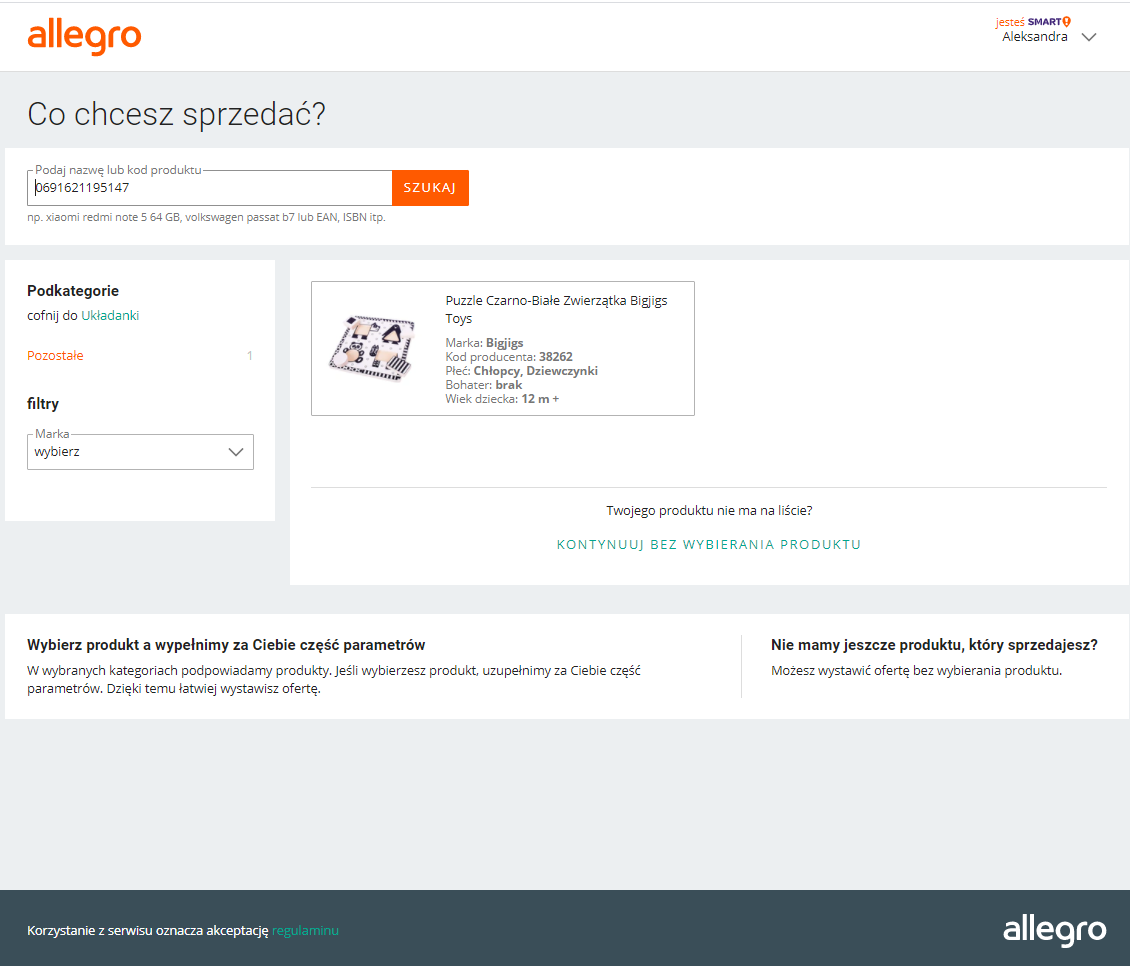Click the white Allegro logo in the footer

click(x=1054, y=930)
